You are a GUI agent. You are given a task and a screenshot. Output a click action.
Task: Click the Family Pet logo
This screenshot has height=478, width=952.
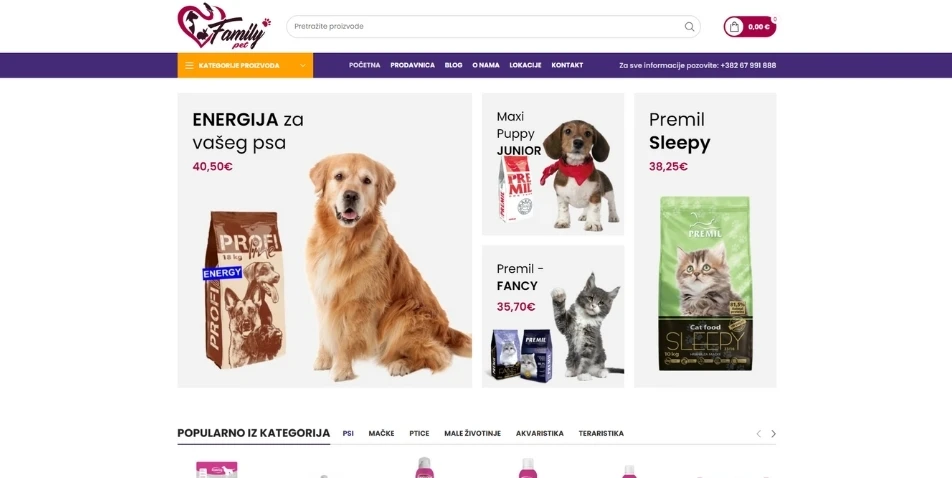pyautogui.click(x=224, y=26)
